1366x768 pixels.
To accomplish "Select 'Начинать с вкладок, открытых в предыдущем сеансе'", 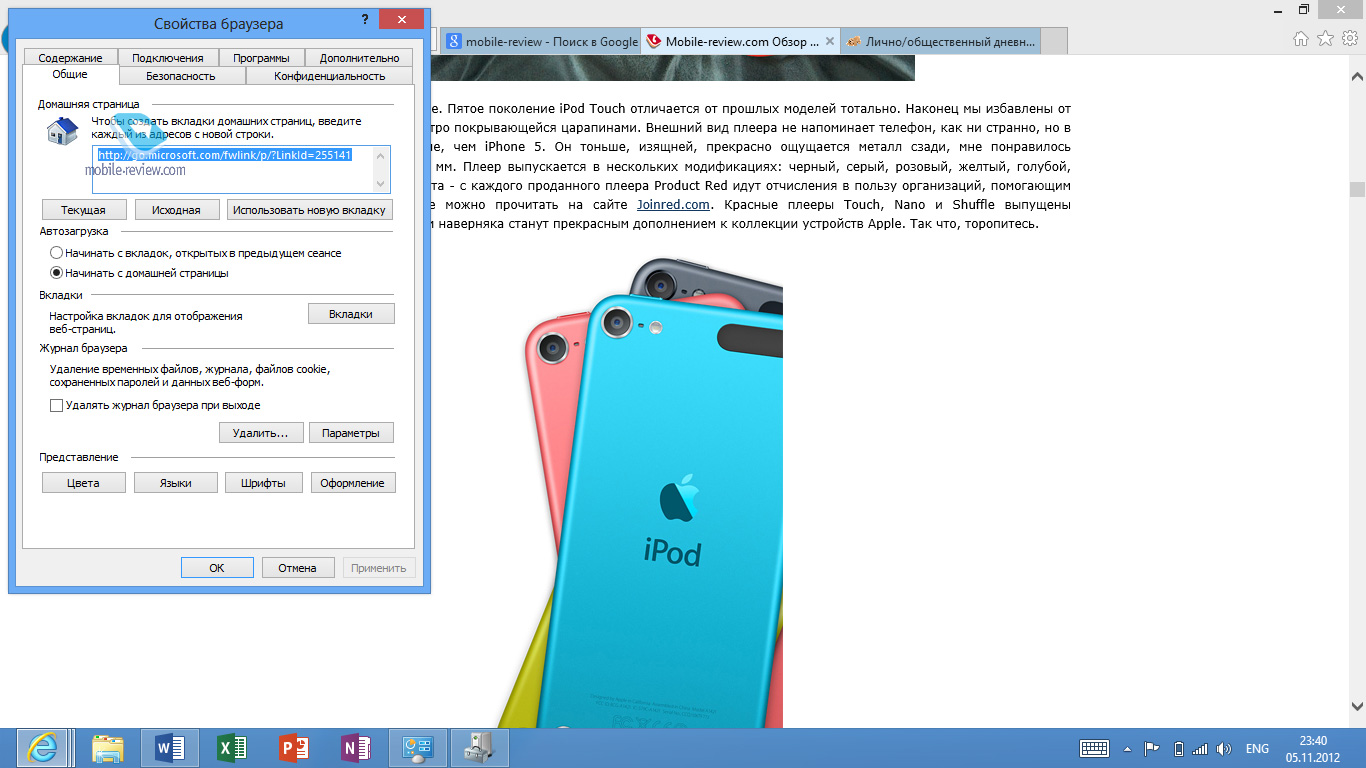I will coord(196,253).
